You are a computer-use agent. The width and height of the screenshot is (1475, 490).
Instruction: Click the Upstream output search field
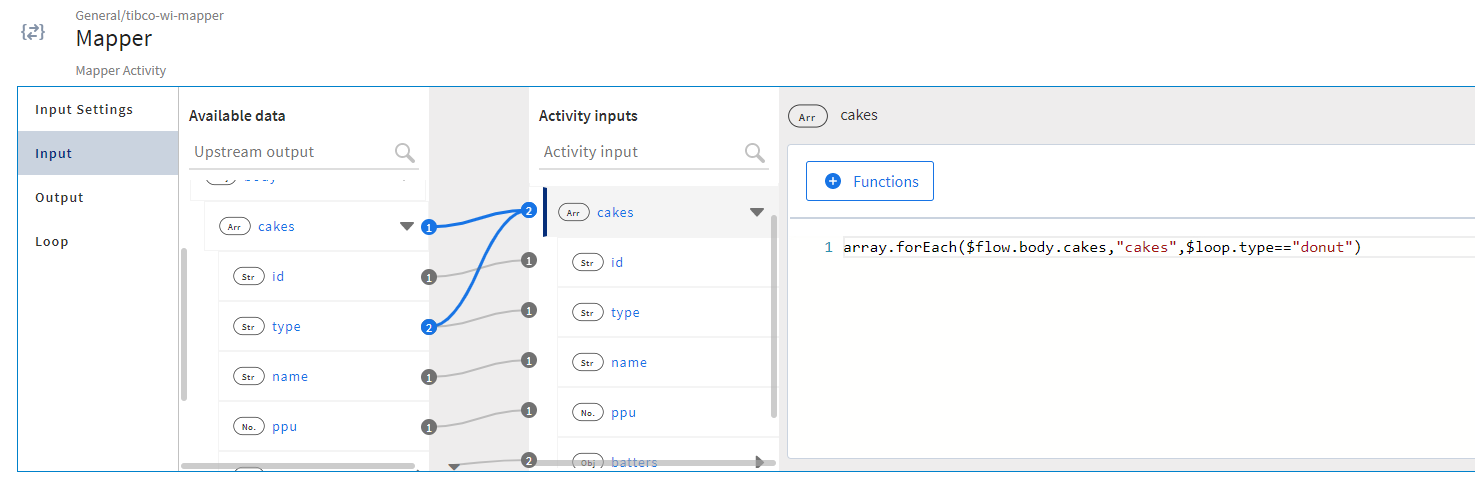[290, 152]
